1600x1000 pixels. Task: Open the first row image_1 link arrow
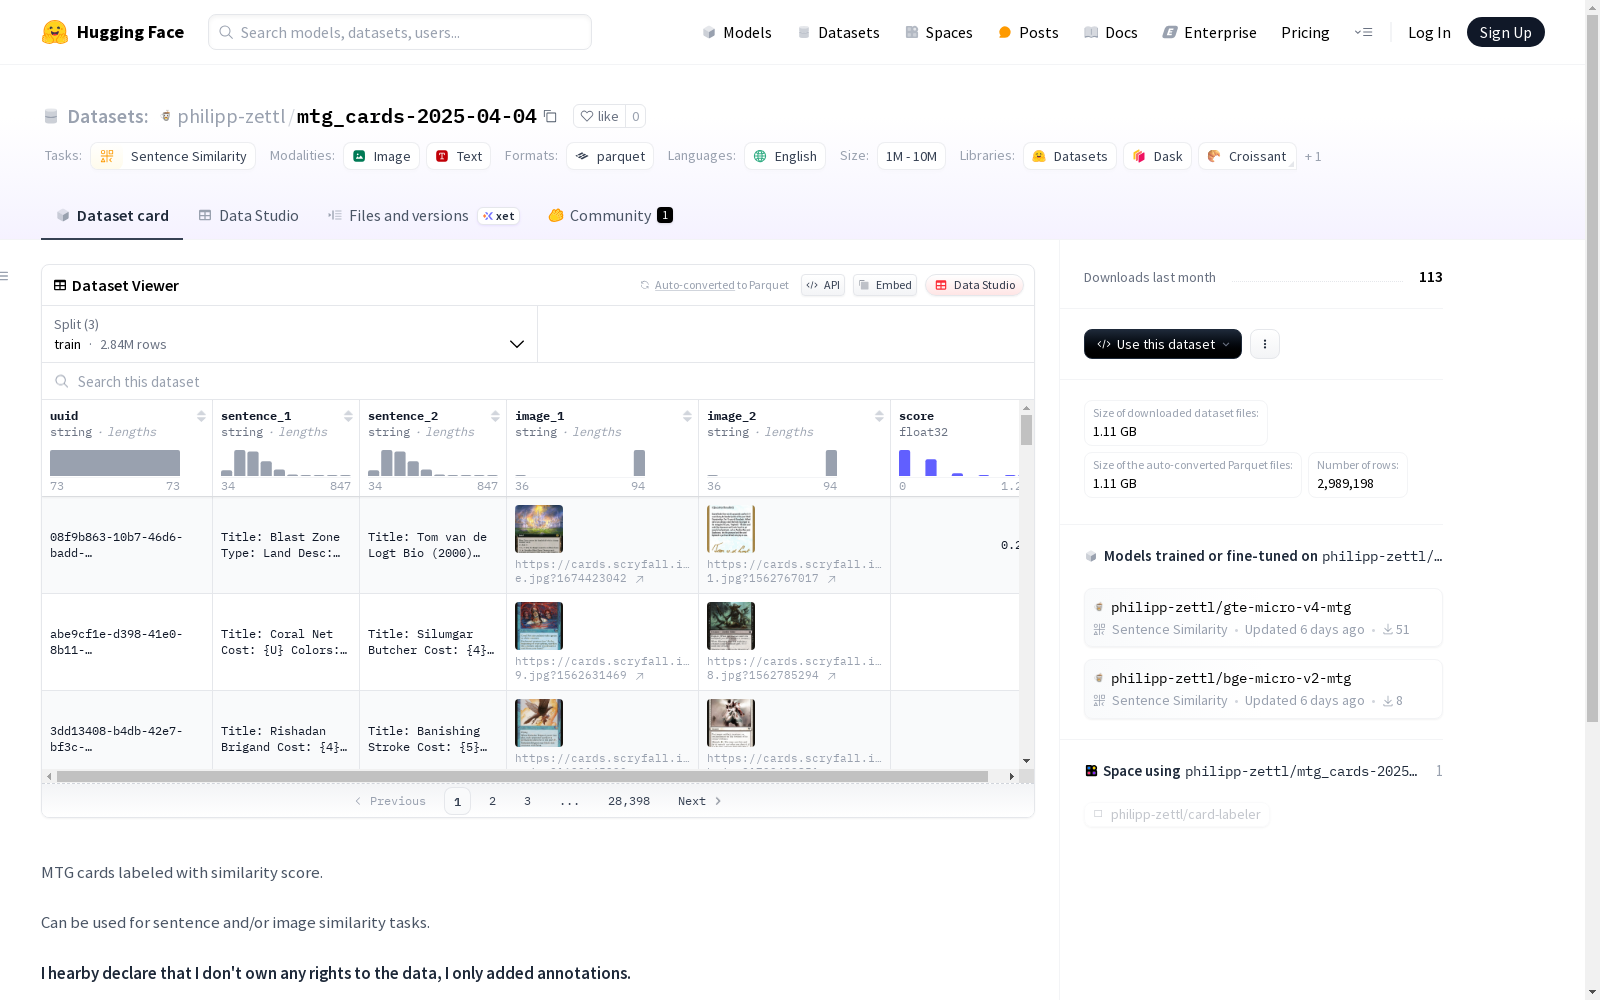pos(640,579)
